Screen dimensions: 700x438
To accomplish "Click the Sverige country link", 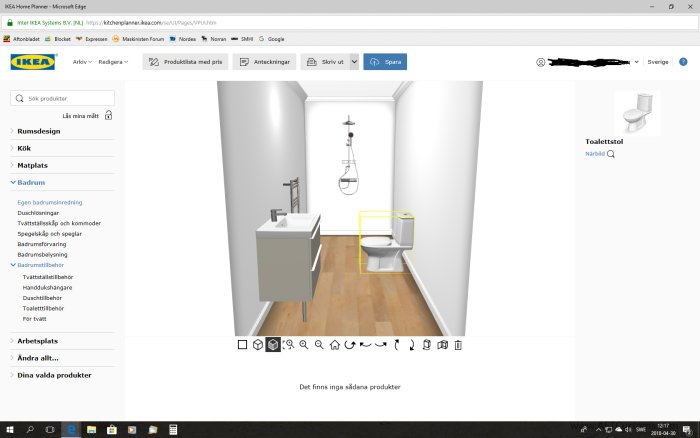I will [658, 62].
